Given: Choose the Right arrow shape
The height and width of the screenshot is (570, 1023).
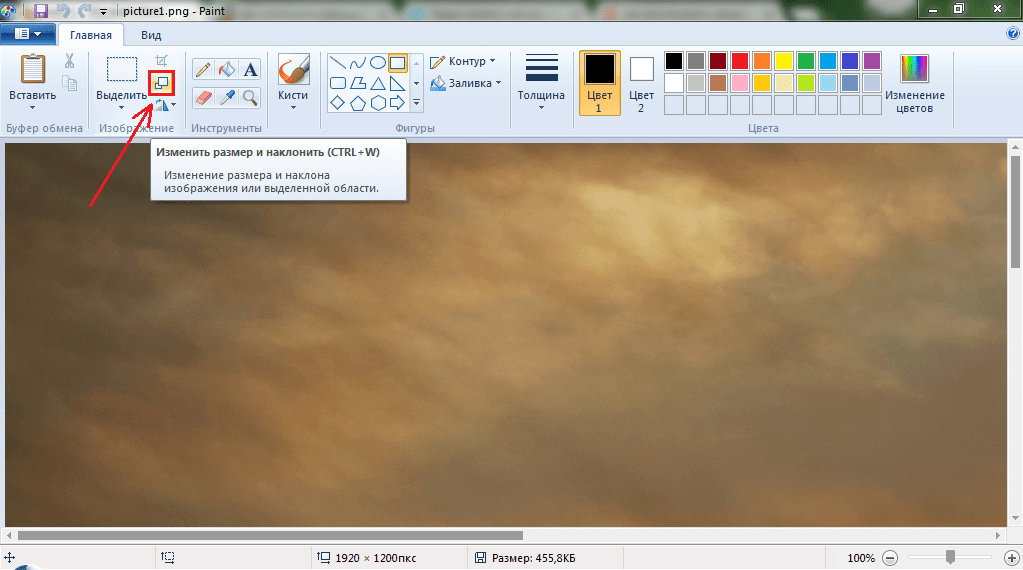Looking at the screenshot, I should point(398,102).
